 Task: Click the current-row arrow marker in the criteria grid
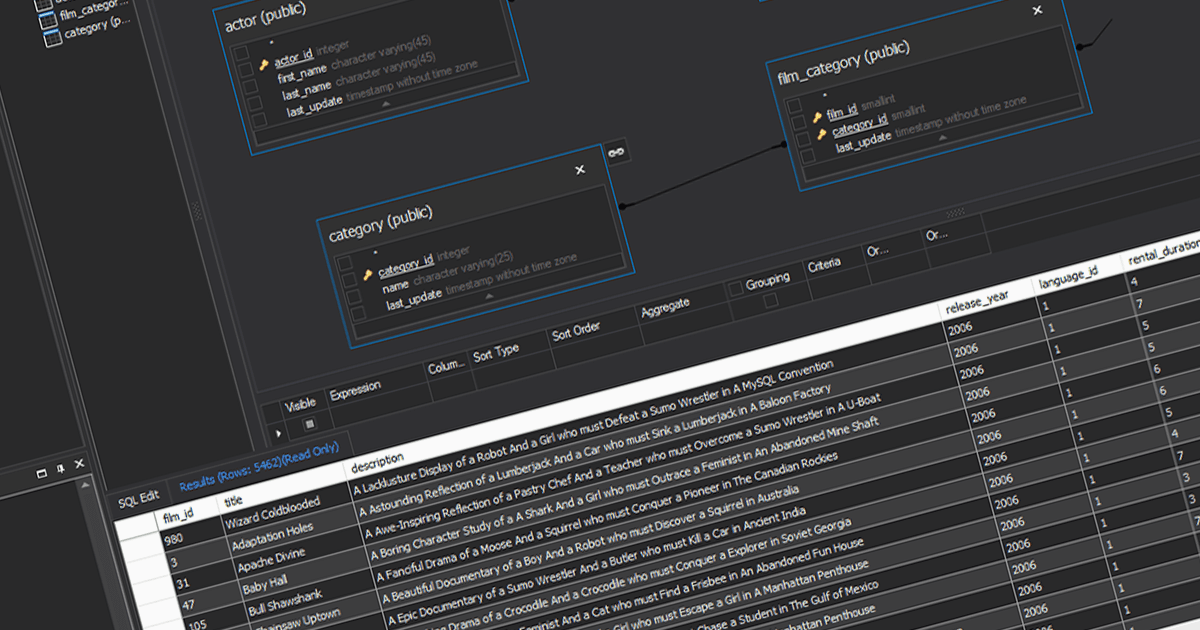click(279, 434)
